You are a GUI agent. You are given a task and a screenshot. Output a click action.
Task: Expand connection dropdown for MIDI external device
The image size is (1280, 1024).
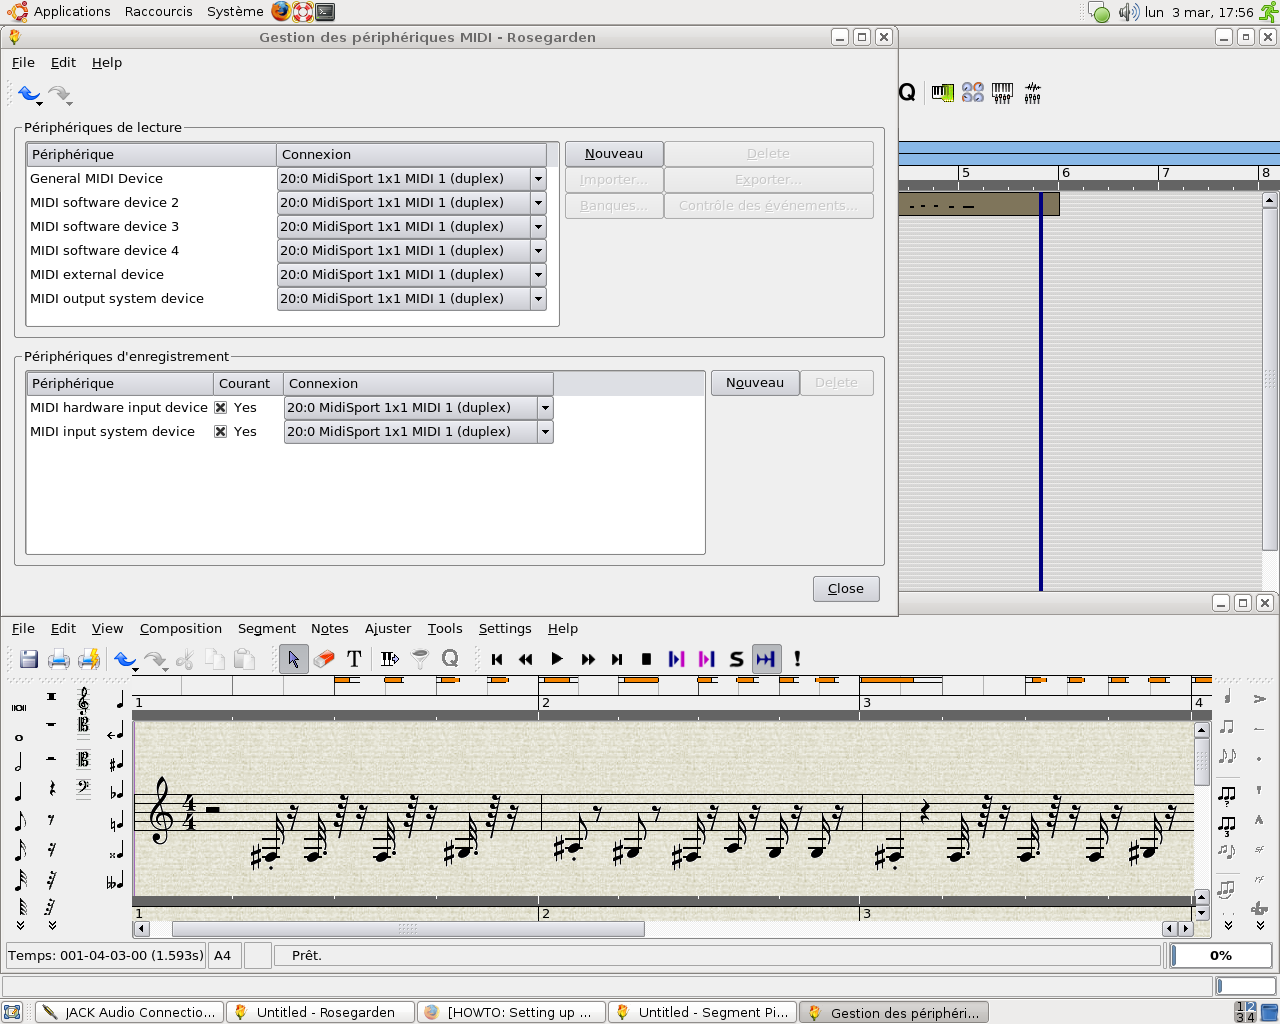(538, 275)
